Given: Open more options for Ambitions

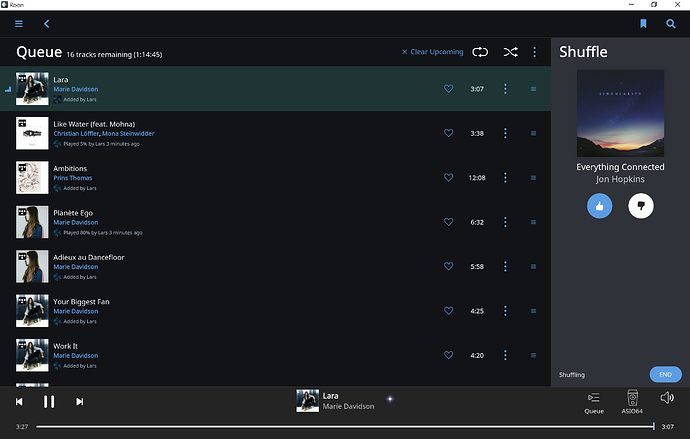Looking at the screenshot, I should (x=505, y=177).
